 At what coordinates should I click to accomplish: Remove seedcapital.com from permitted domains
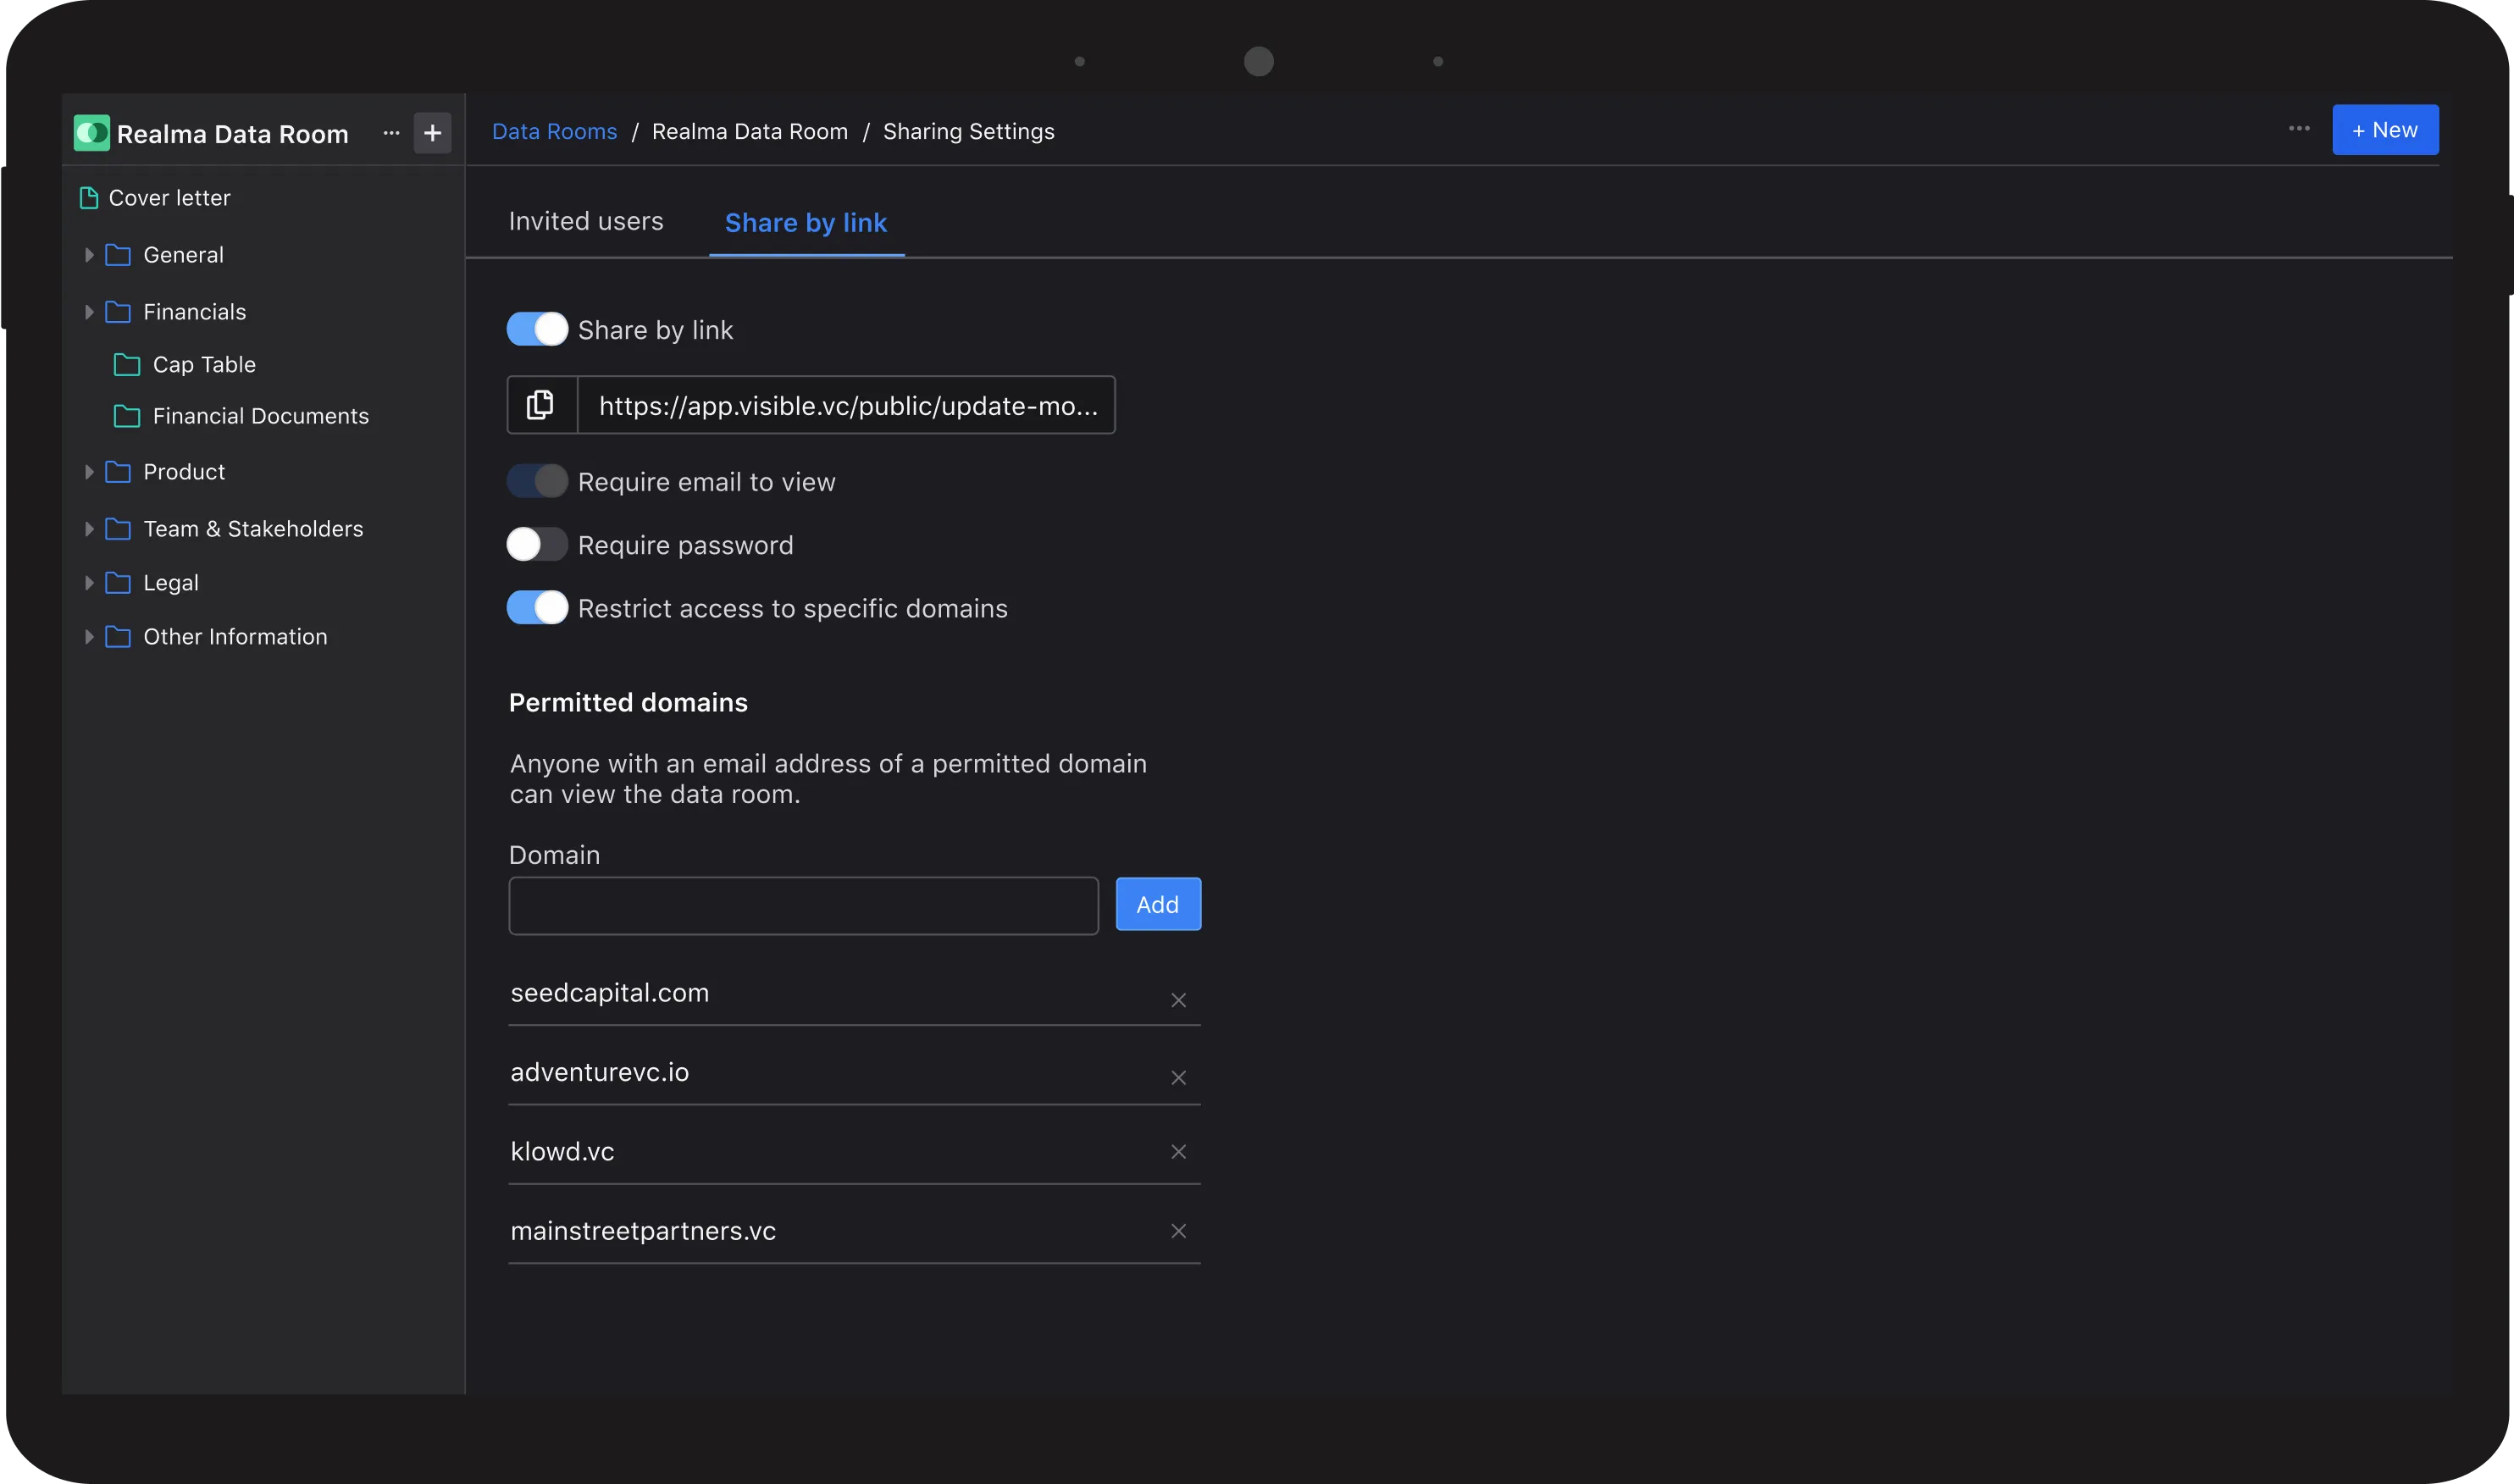pos(1178,1000)
